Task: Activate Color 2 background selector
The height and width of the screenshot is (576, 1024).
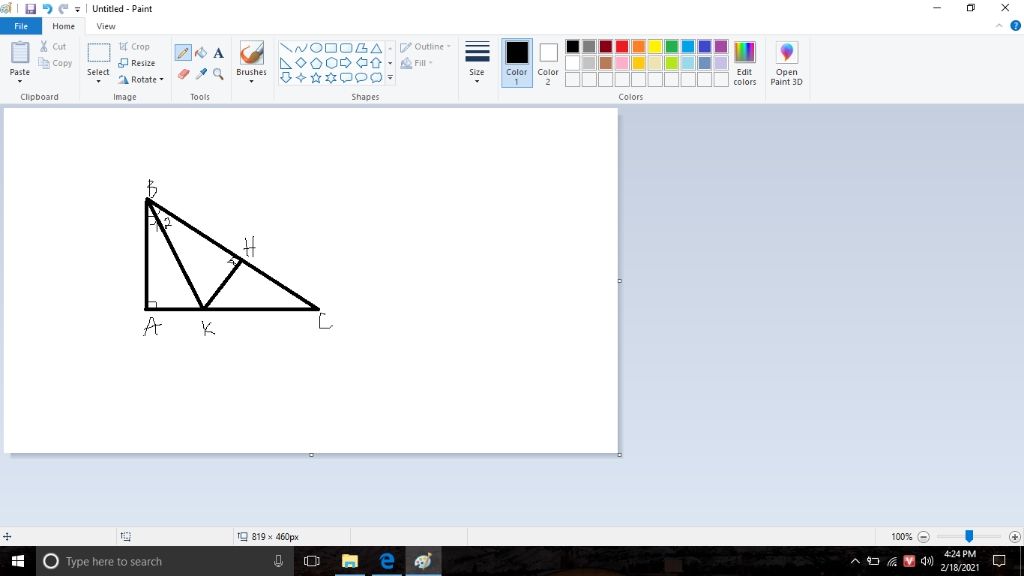Action: click(548, 63)
